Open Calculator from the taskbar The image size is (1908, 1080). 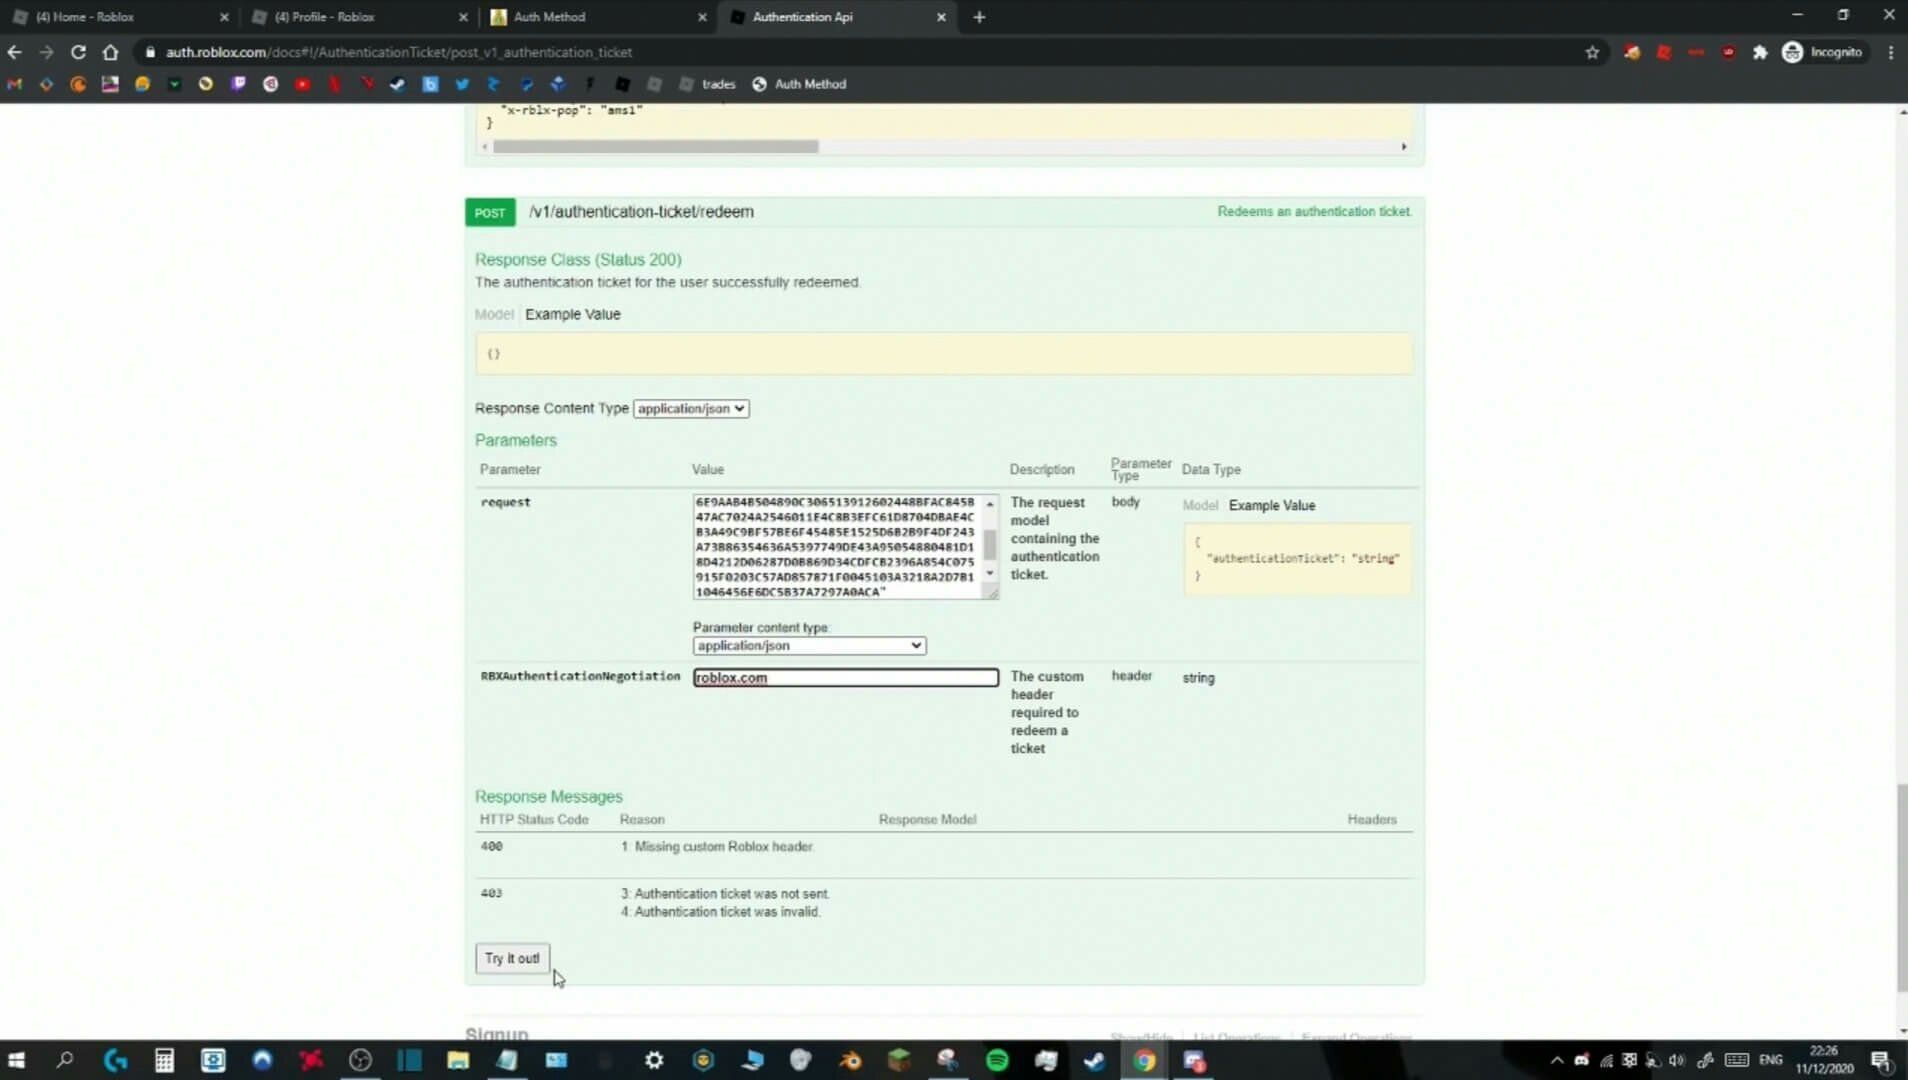tap(164, 1060)
